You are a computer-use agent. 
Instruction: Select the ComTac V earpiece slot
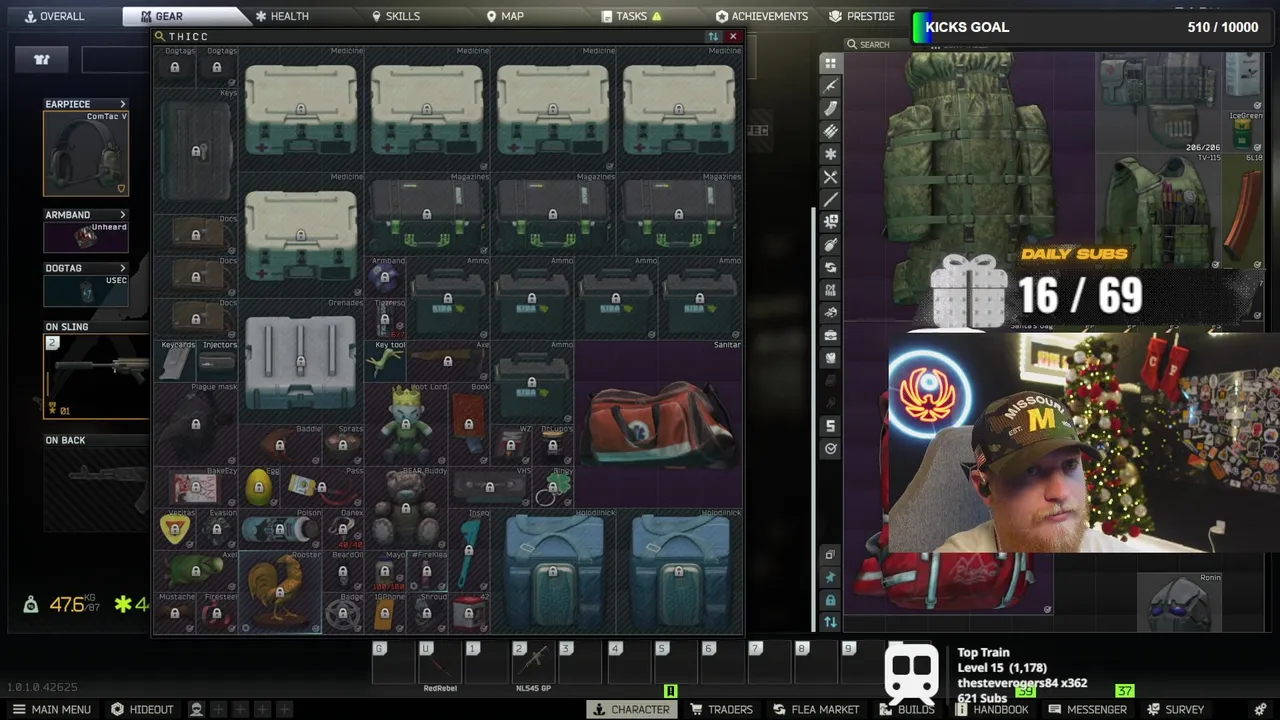(86, 154)
